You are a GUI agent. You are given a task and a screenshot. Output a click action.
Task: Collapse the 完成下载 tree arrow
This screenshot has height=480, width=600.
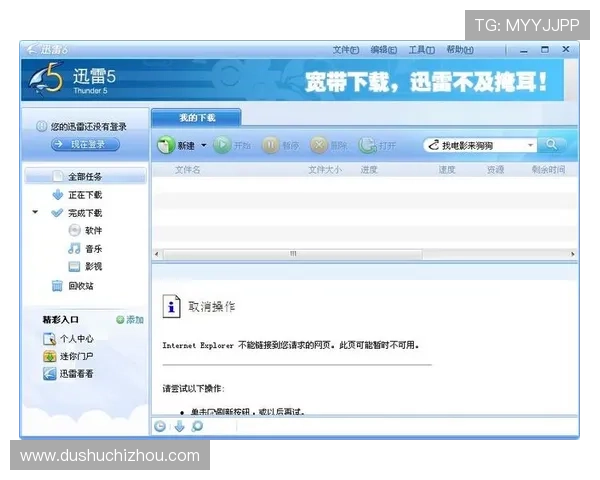click(x=35, y=212)
